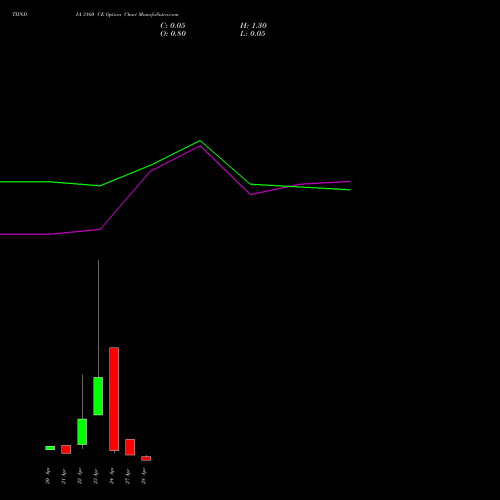The image size is (500, 500).
Task: Select the tiny red candle for 28 Apr
Action: pyautogui.click(x=146, y=458)
